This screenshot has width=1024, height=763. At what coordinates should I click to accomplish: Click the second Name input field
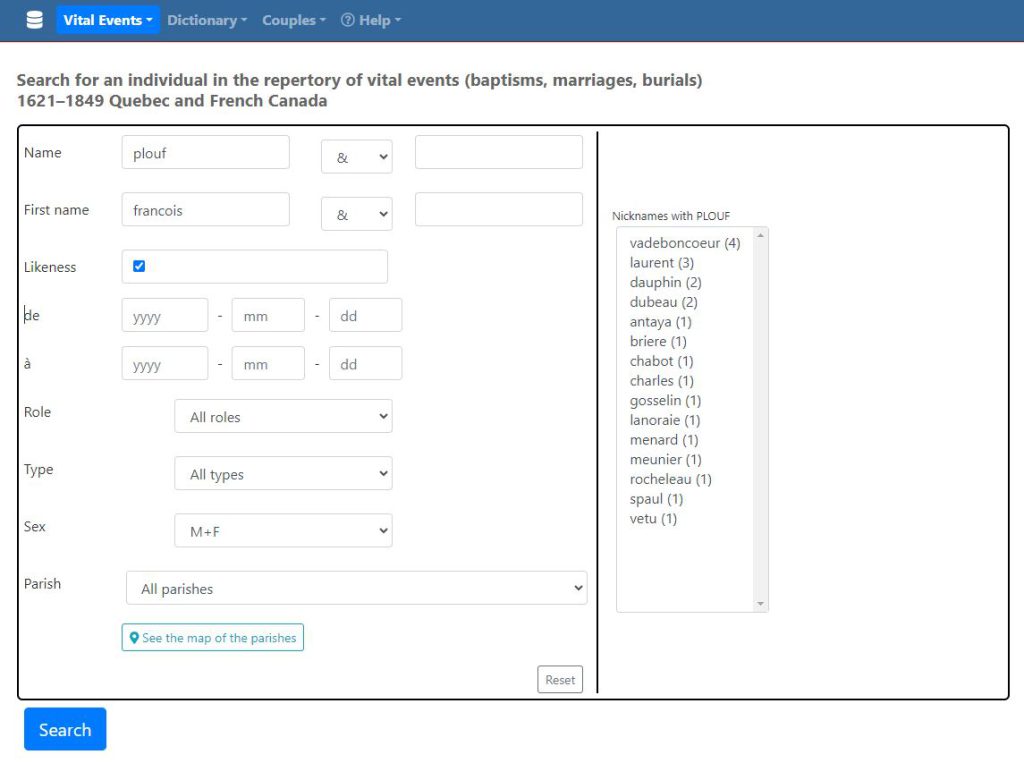click(499, 152)
